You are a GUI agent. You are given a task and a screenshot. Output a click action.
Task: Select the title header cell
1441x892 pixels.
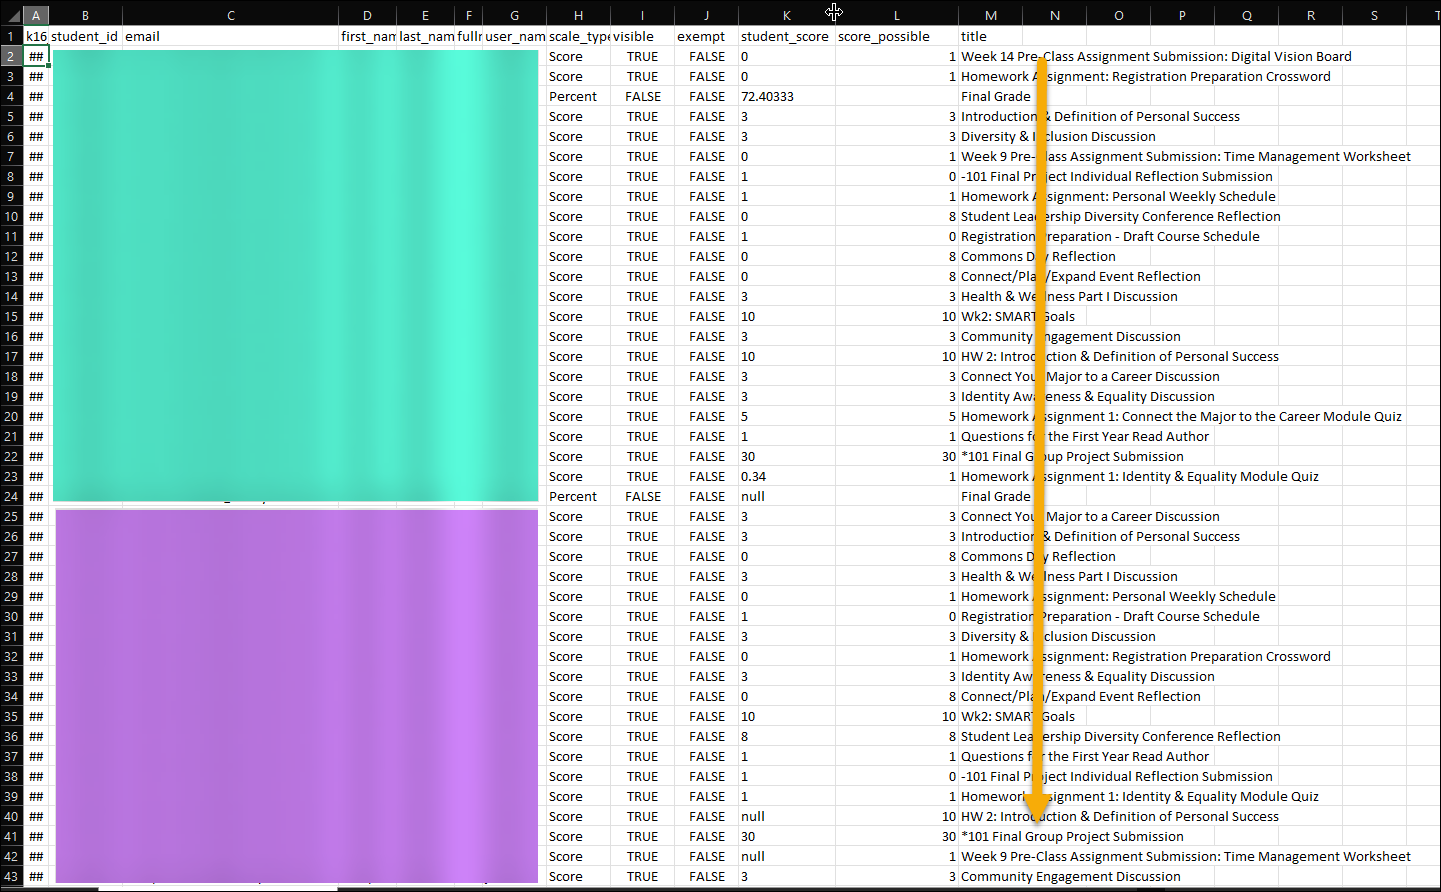[974, 36]
